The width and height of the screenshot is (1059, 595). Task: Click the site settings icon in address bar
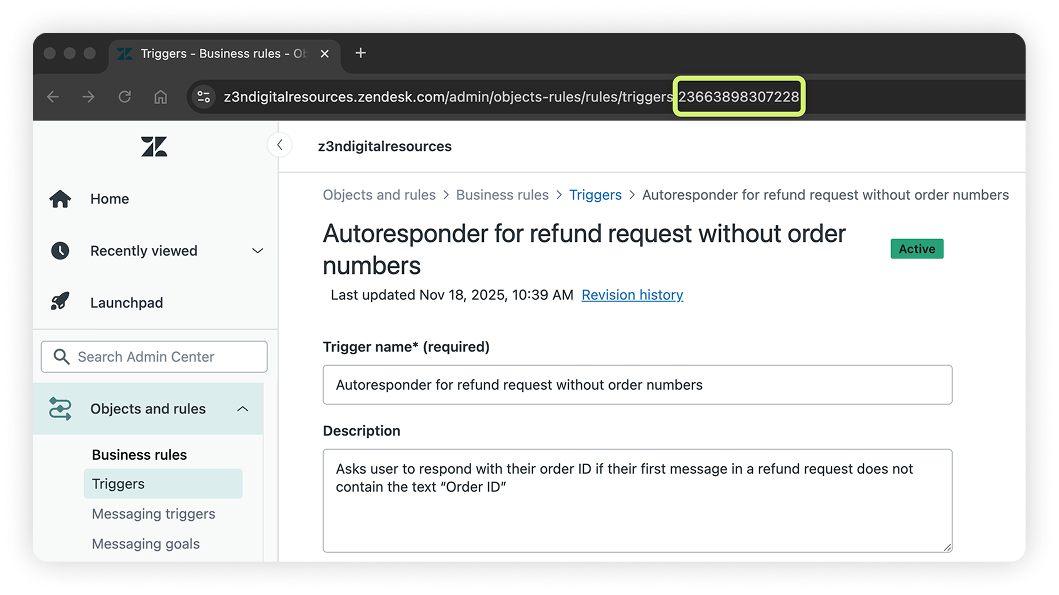point(204,97)
